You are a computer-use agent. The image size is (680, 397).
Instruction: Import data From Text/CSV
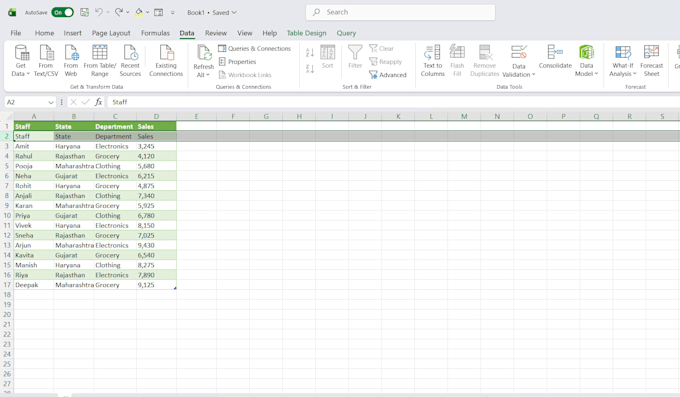(46, 61)
